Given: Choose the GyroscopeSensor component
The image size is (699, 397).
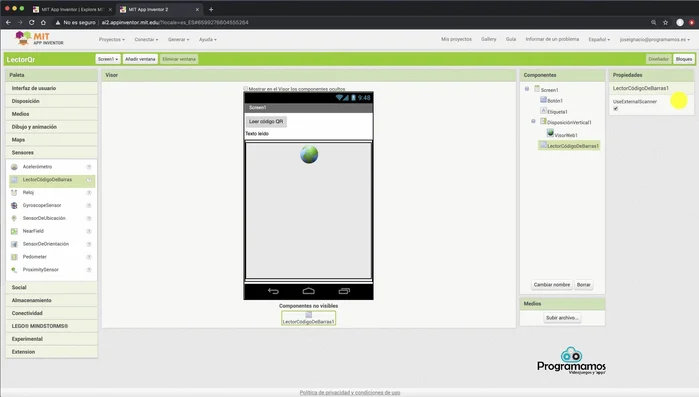Looking at the screenshot, I should click(41, 205).
